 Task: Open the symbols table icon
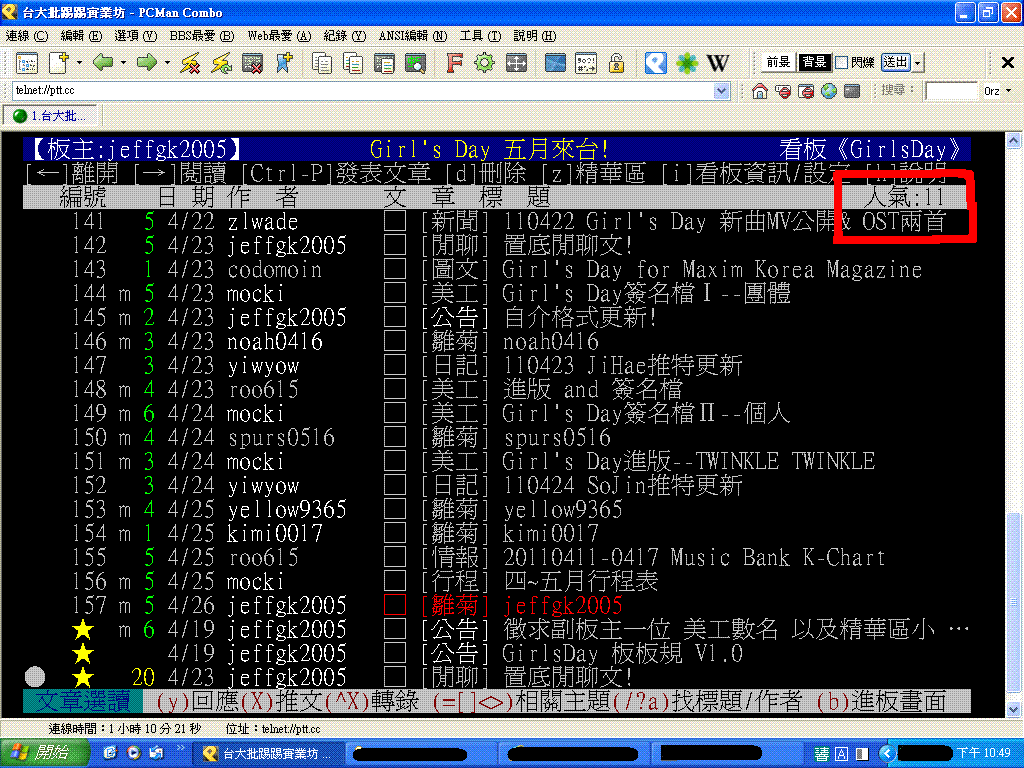point(586,63)
